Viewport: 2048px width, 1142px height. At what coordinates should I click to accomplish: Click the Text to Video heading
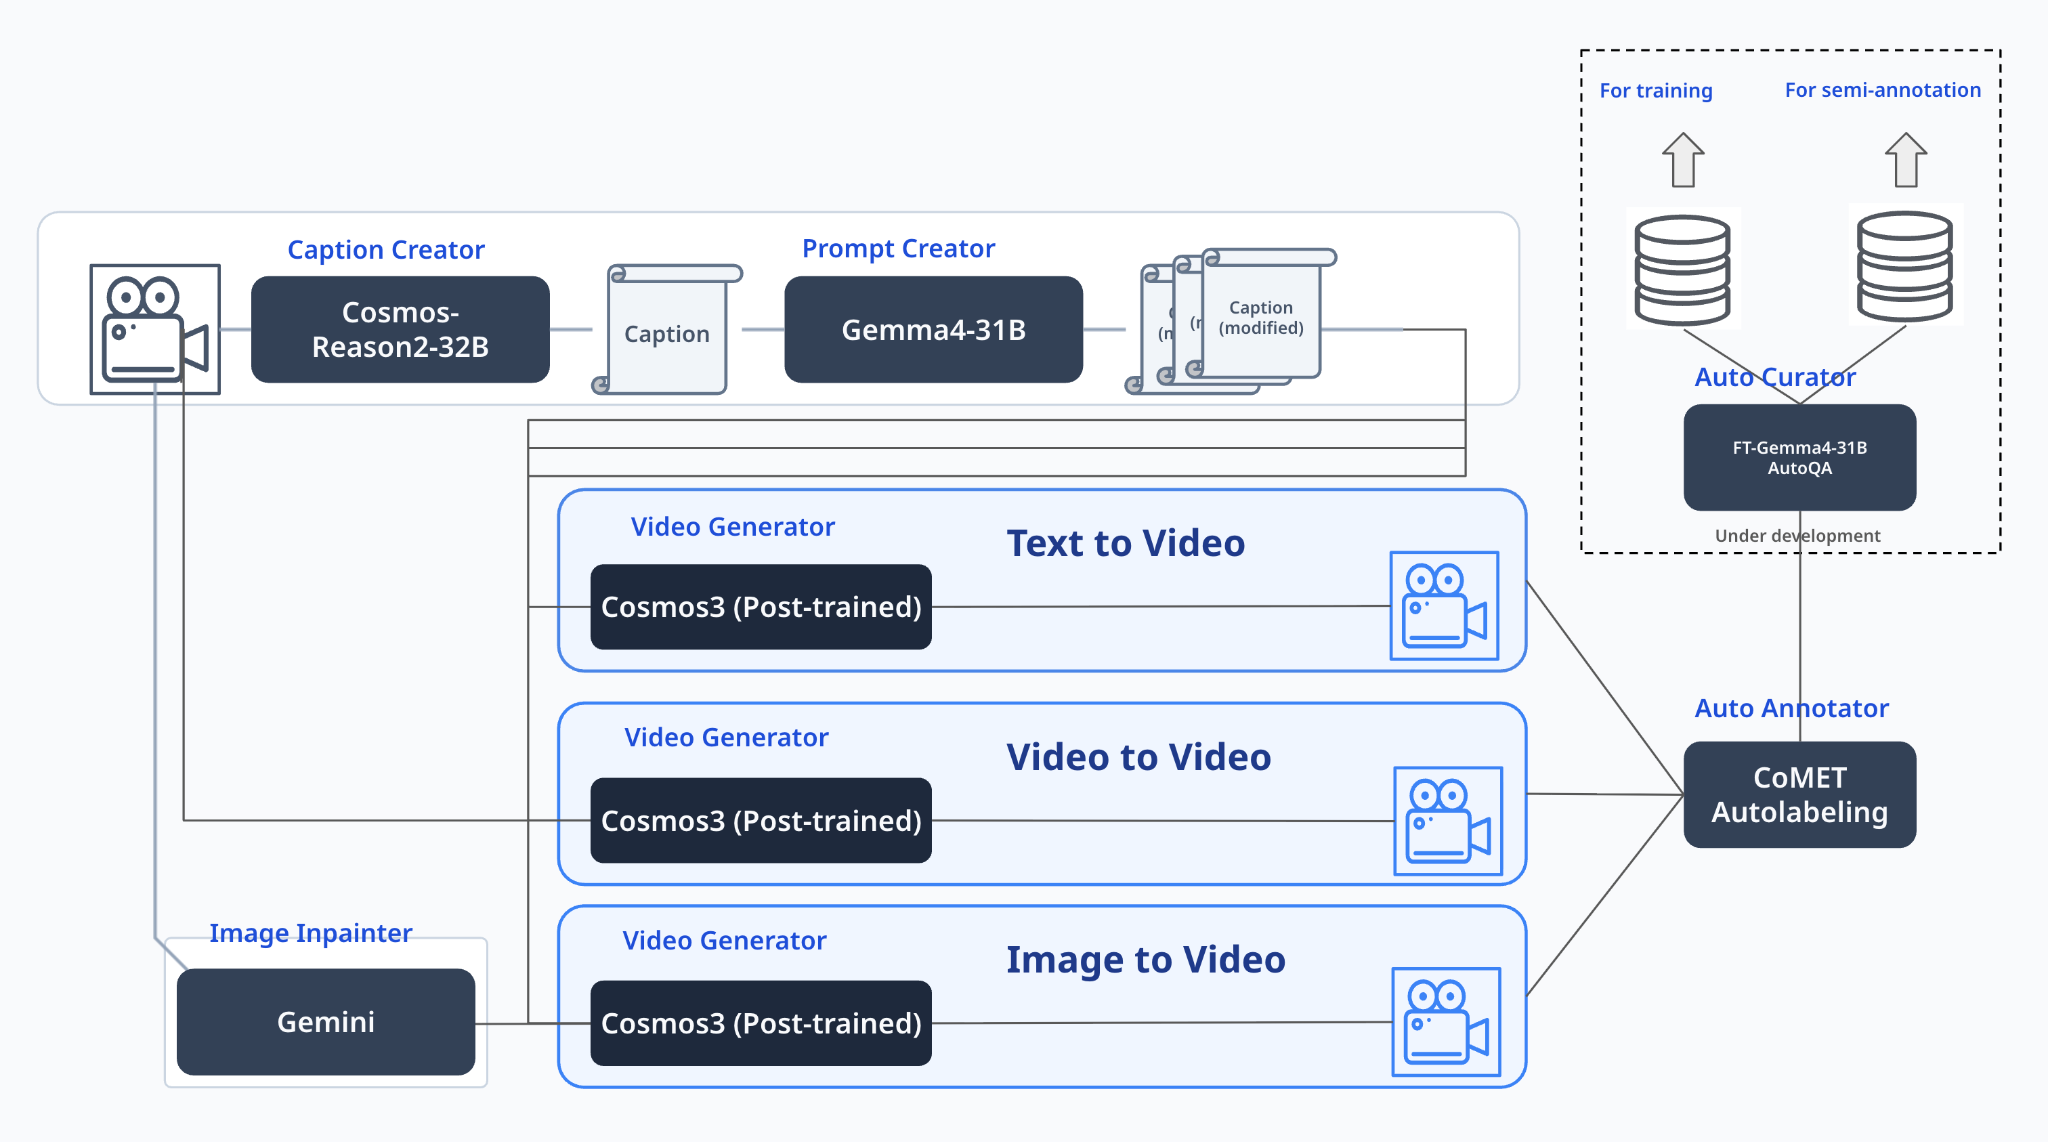coord(1125,543)
